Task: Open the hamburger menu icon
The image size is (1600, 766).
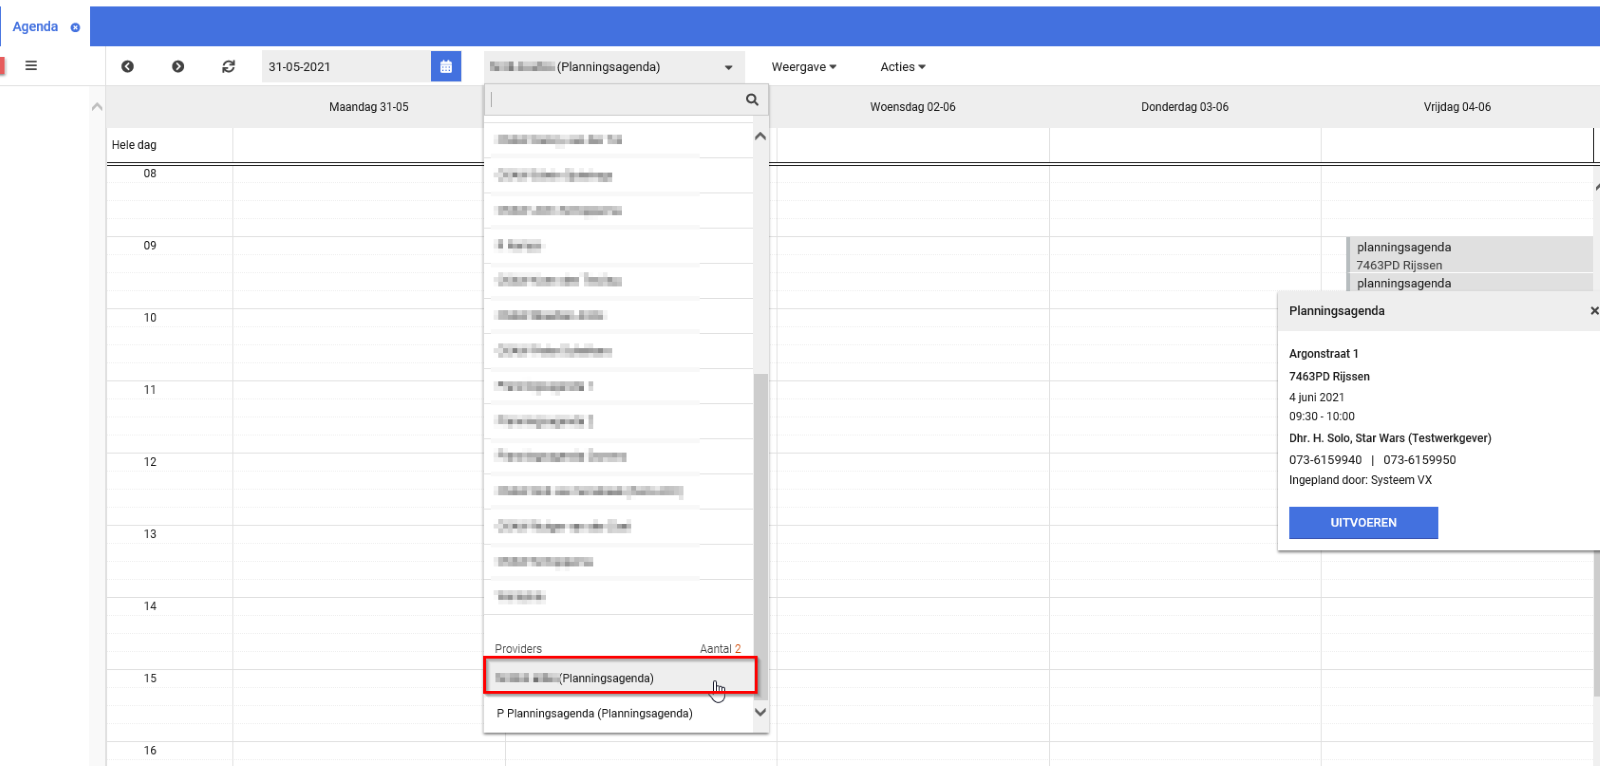Action: coord(31,66)
